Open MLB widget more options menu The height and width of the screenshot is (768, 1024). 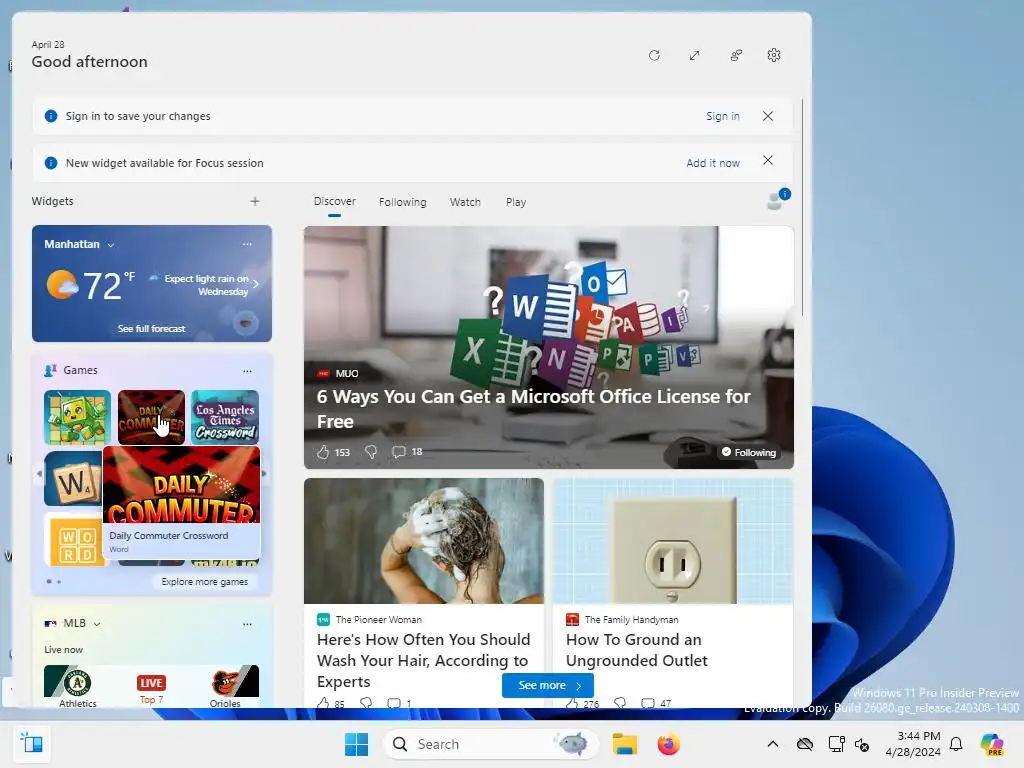coord(247,624)
